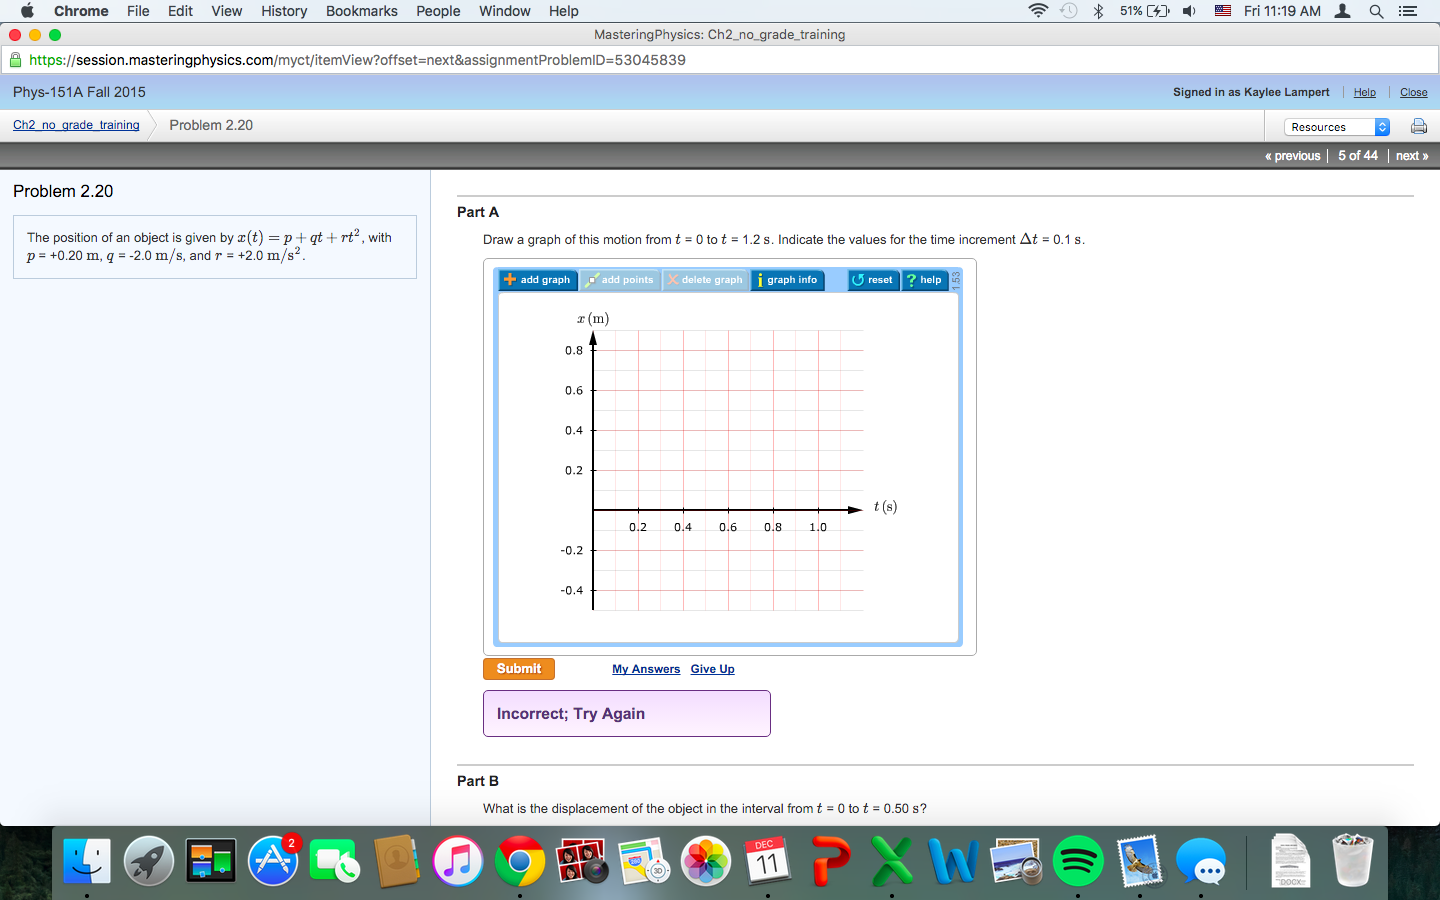Click the battery status indicator
The width and height of the screenshot is (1440, 900).
(x=1145, y=11)
